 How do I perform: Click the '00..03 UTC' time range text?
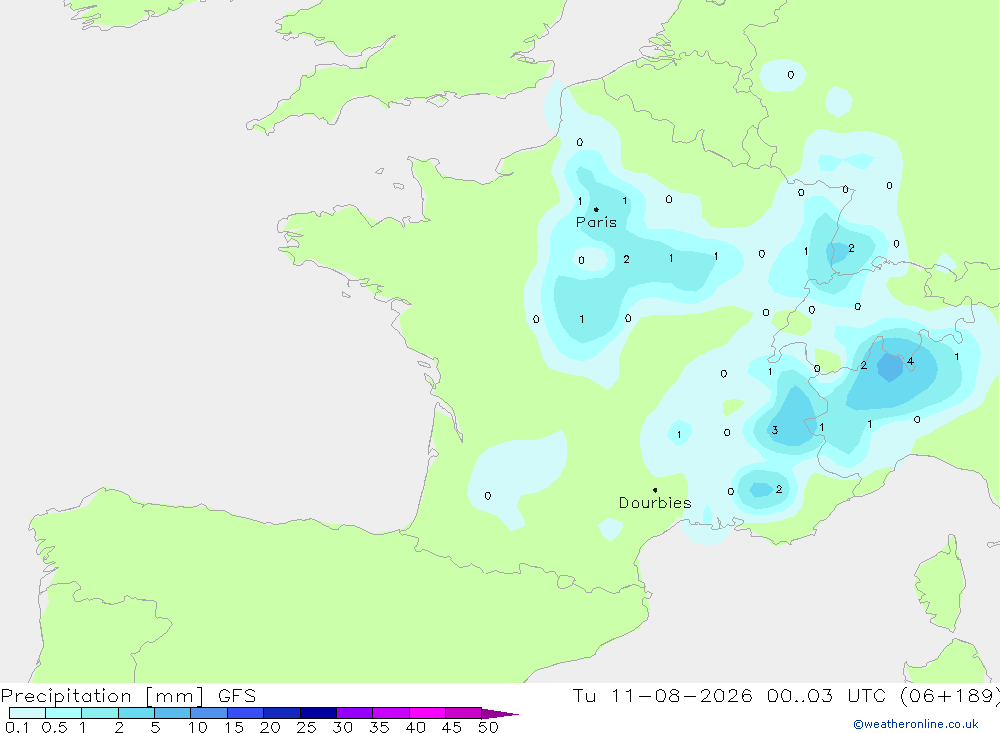(827, 695)
